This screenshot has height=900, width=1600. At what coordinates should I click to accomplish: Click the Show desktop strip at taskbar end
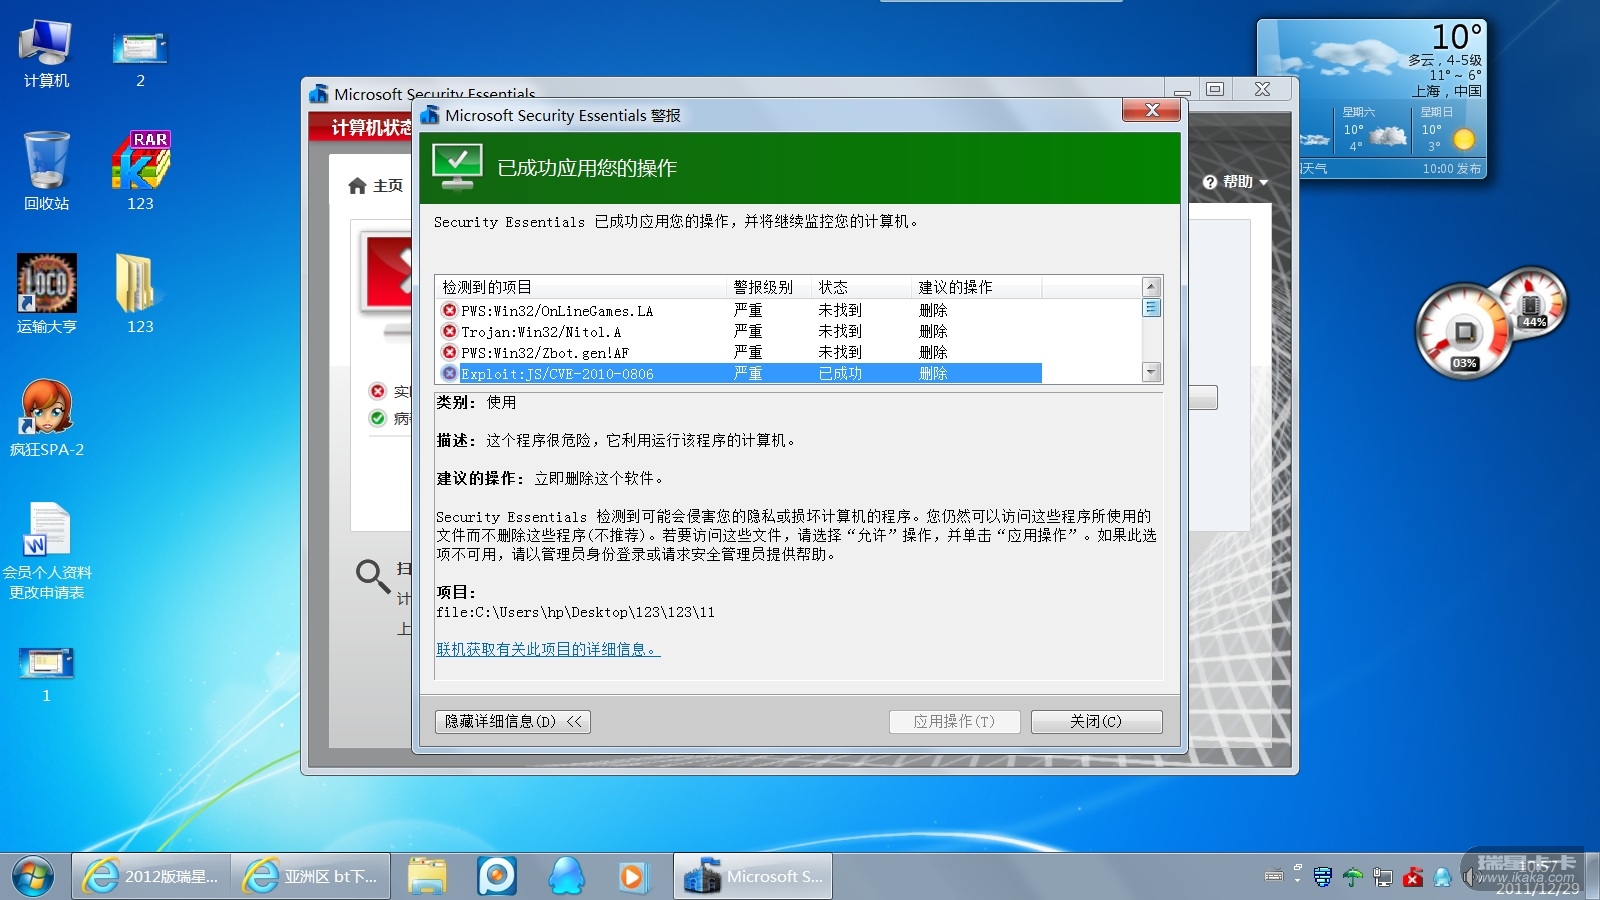(x=1592, y=877)
